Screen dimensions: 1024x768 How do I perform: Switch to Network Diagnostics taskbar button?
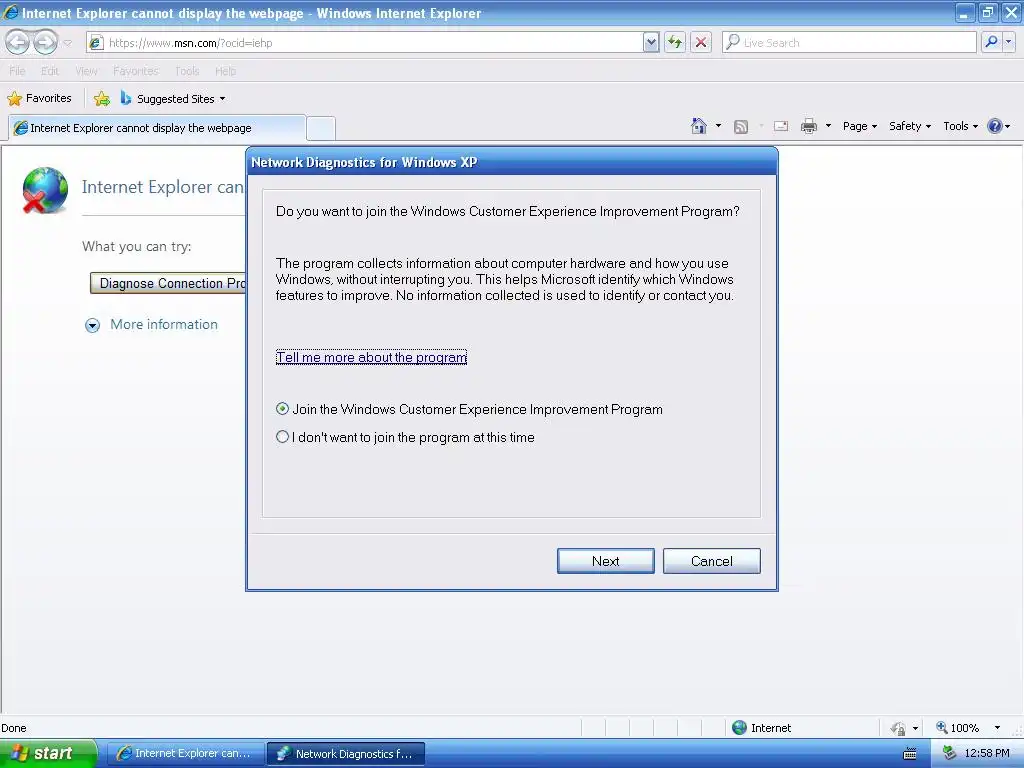click(x=346, y=754)
